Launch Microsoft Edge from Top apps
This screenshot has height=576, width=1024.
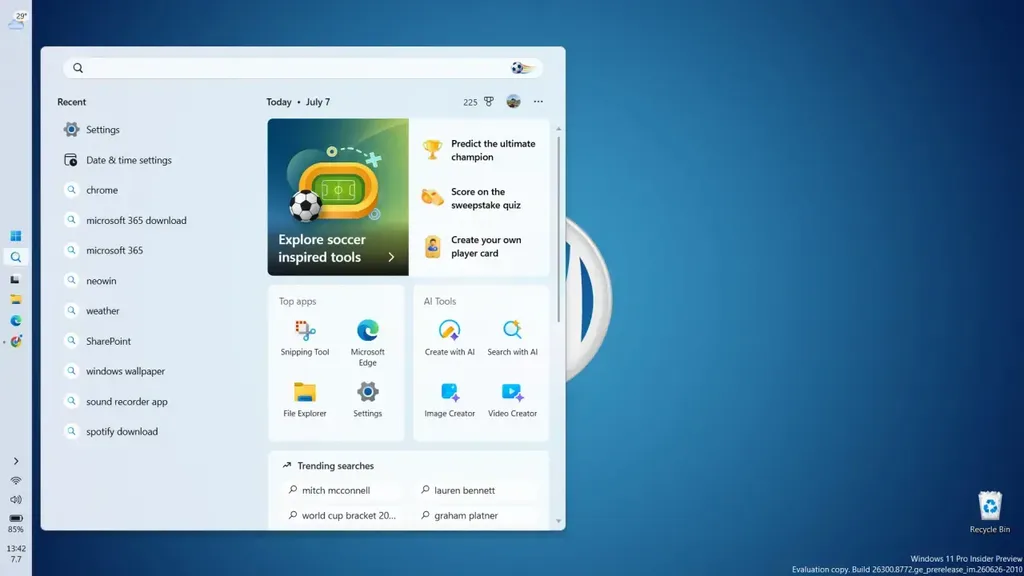click(x=367, y=343)
